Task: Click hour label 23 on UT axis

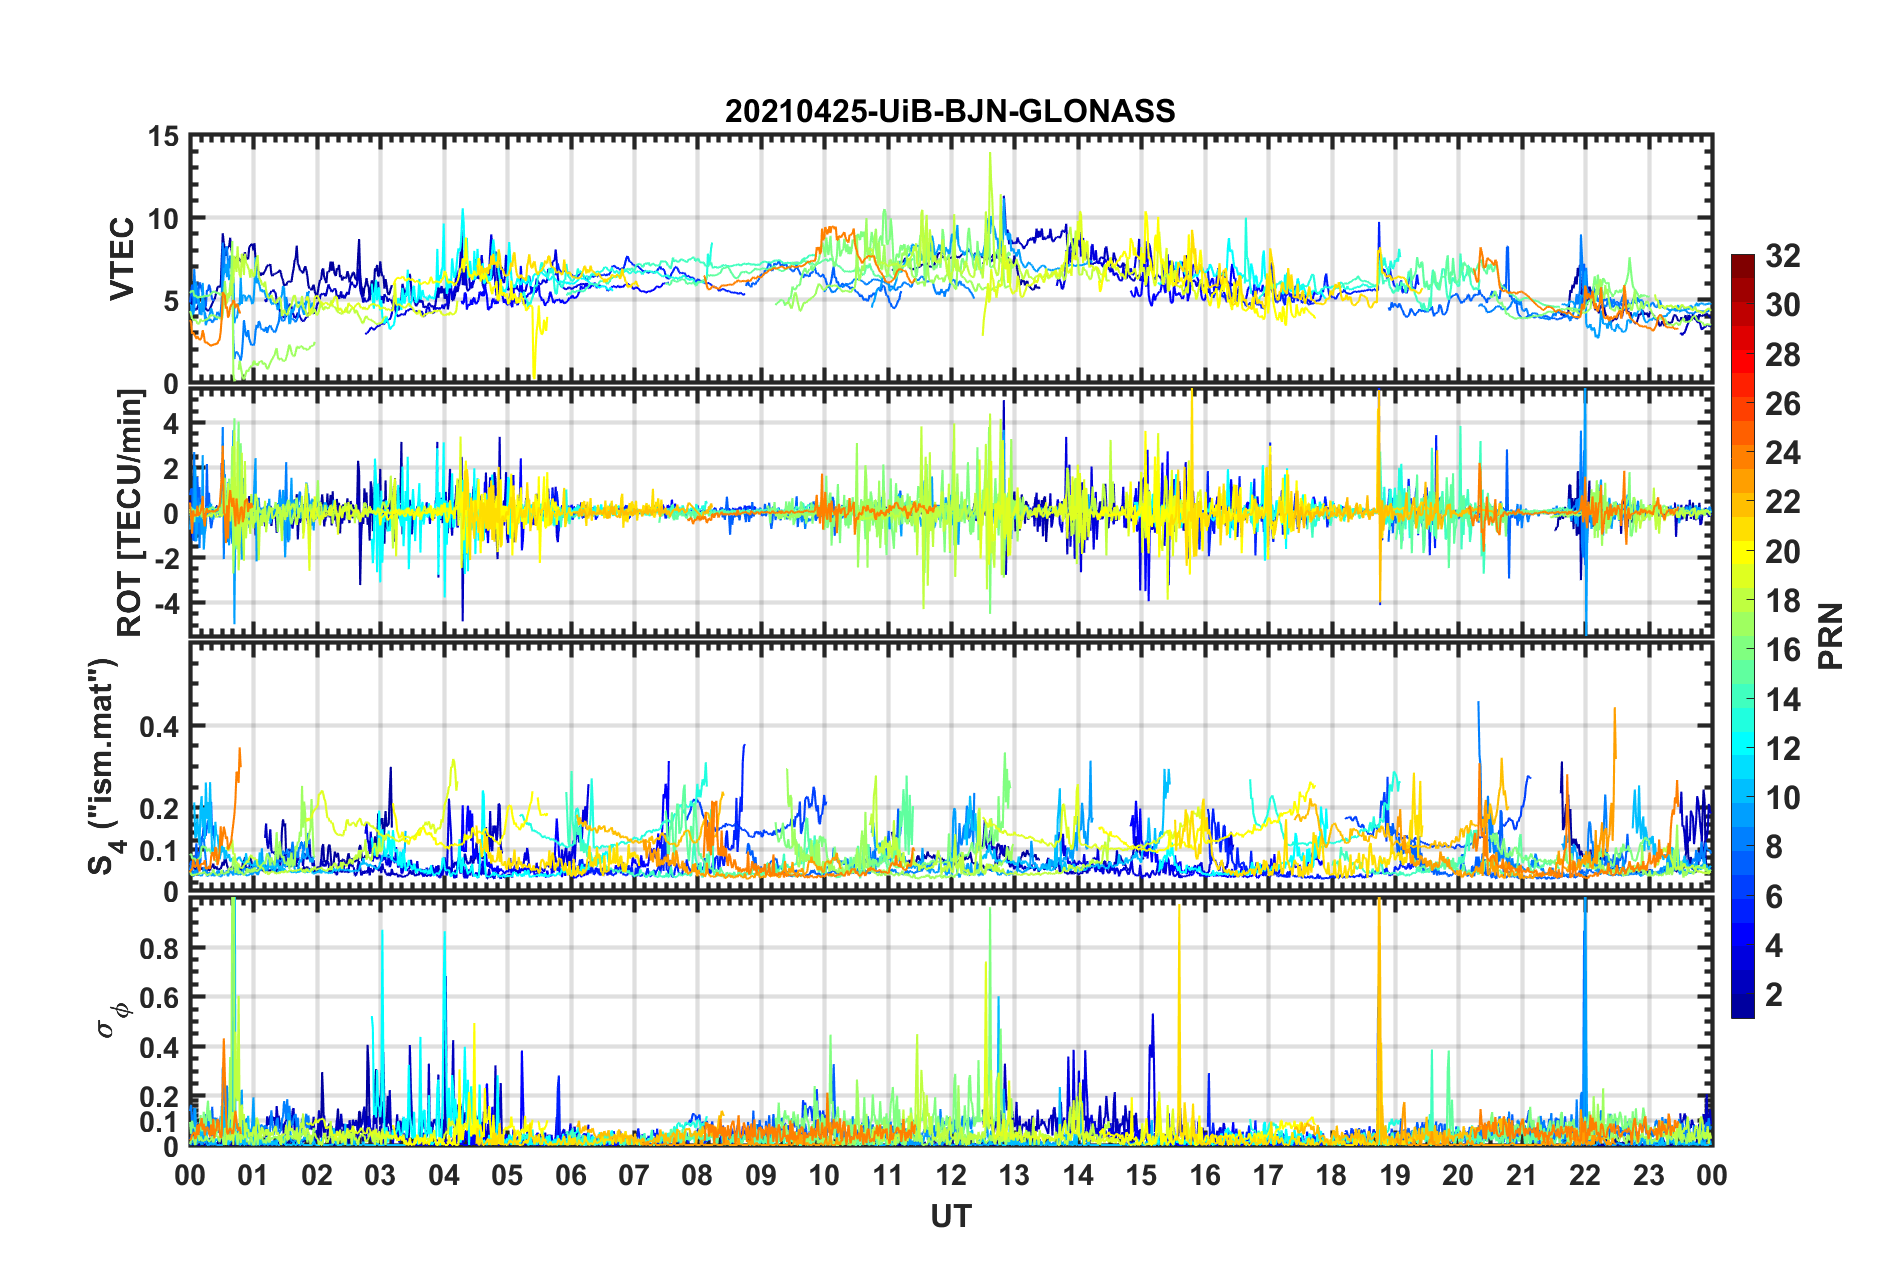Action: point(1649,1175)
